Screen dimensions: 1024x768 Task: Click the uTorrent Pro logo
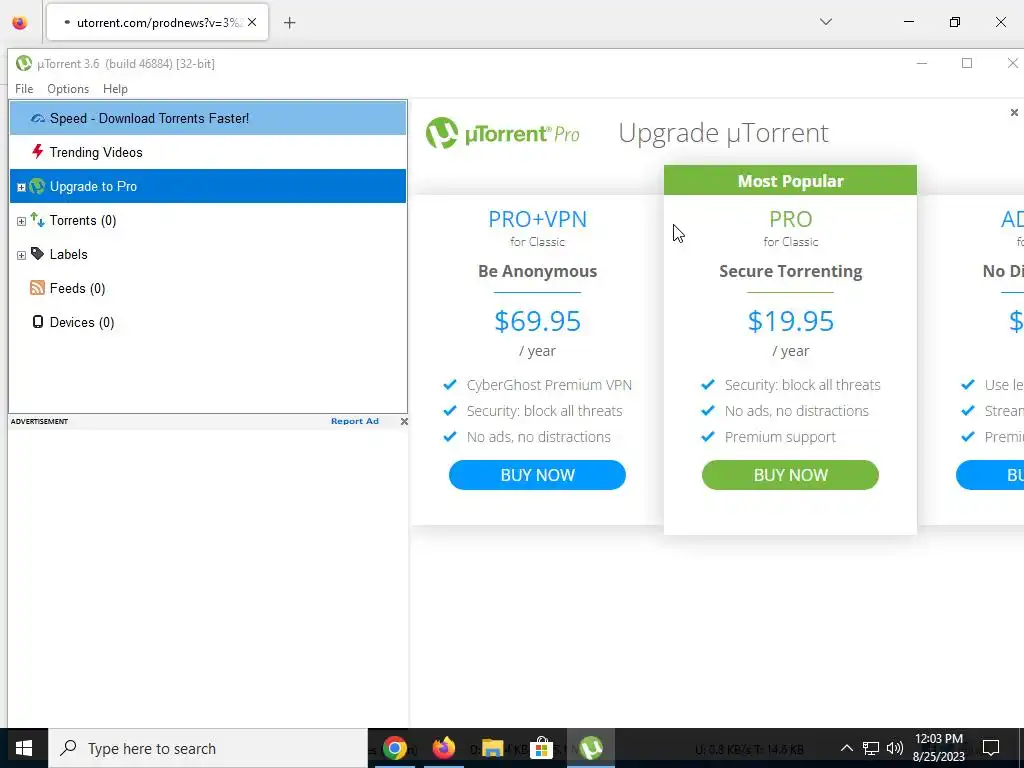(502, 133)
